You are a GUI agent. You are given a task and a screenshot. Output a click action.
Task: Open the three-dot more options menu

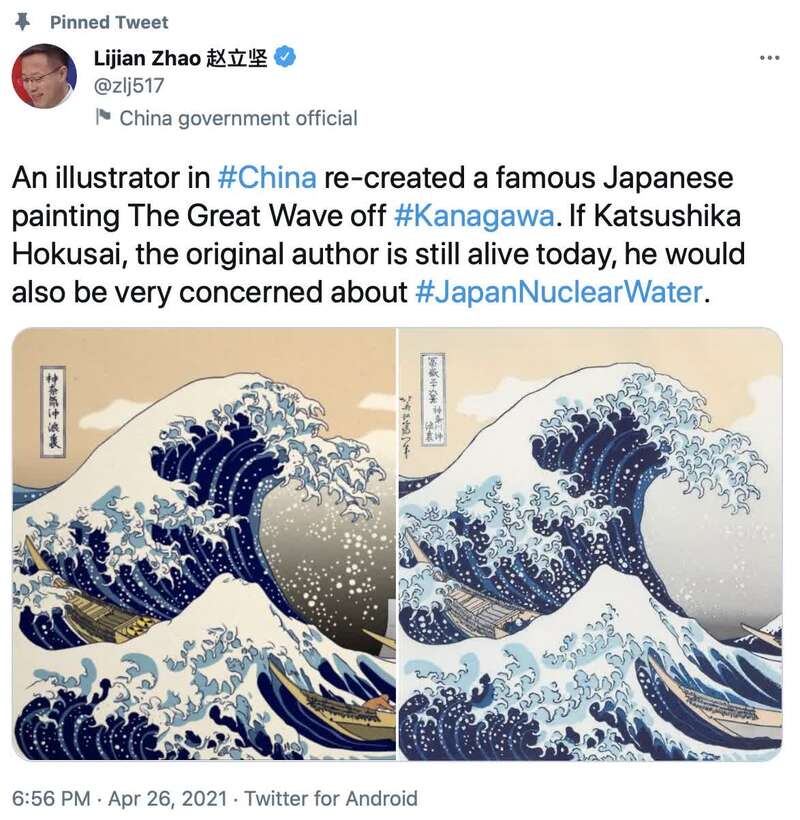pos(770,58)
